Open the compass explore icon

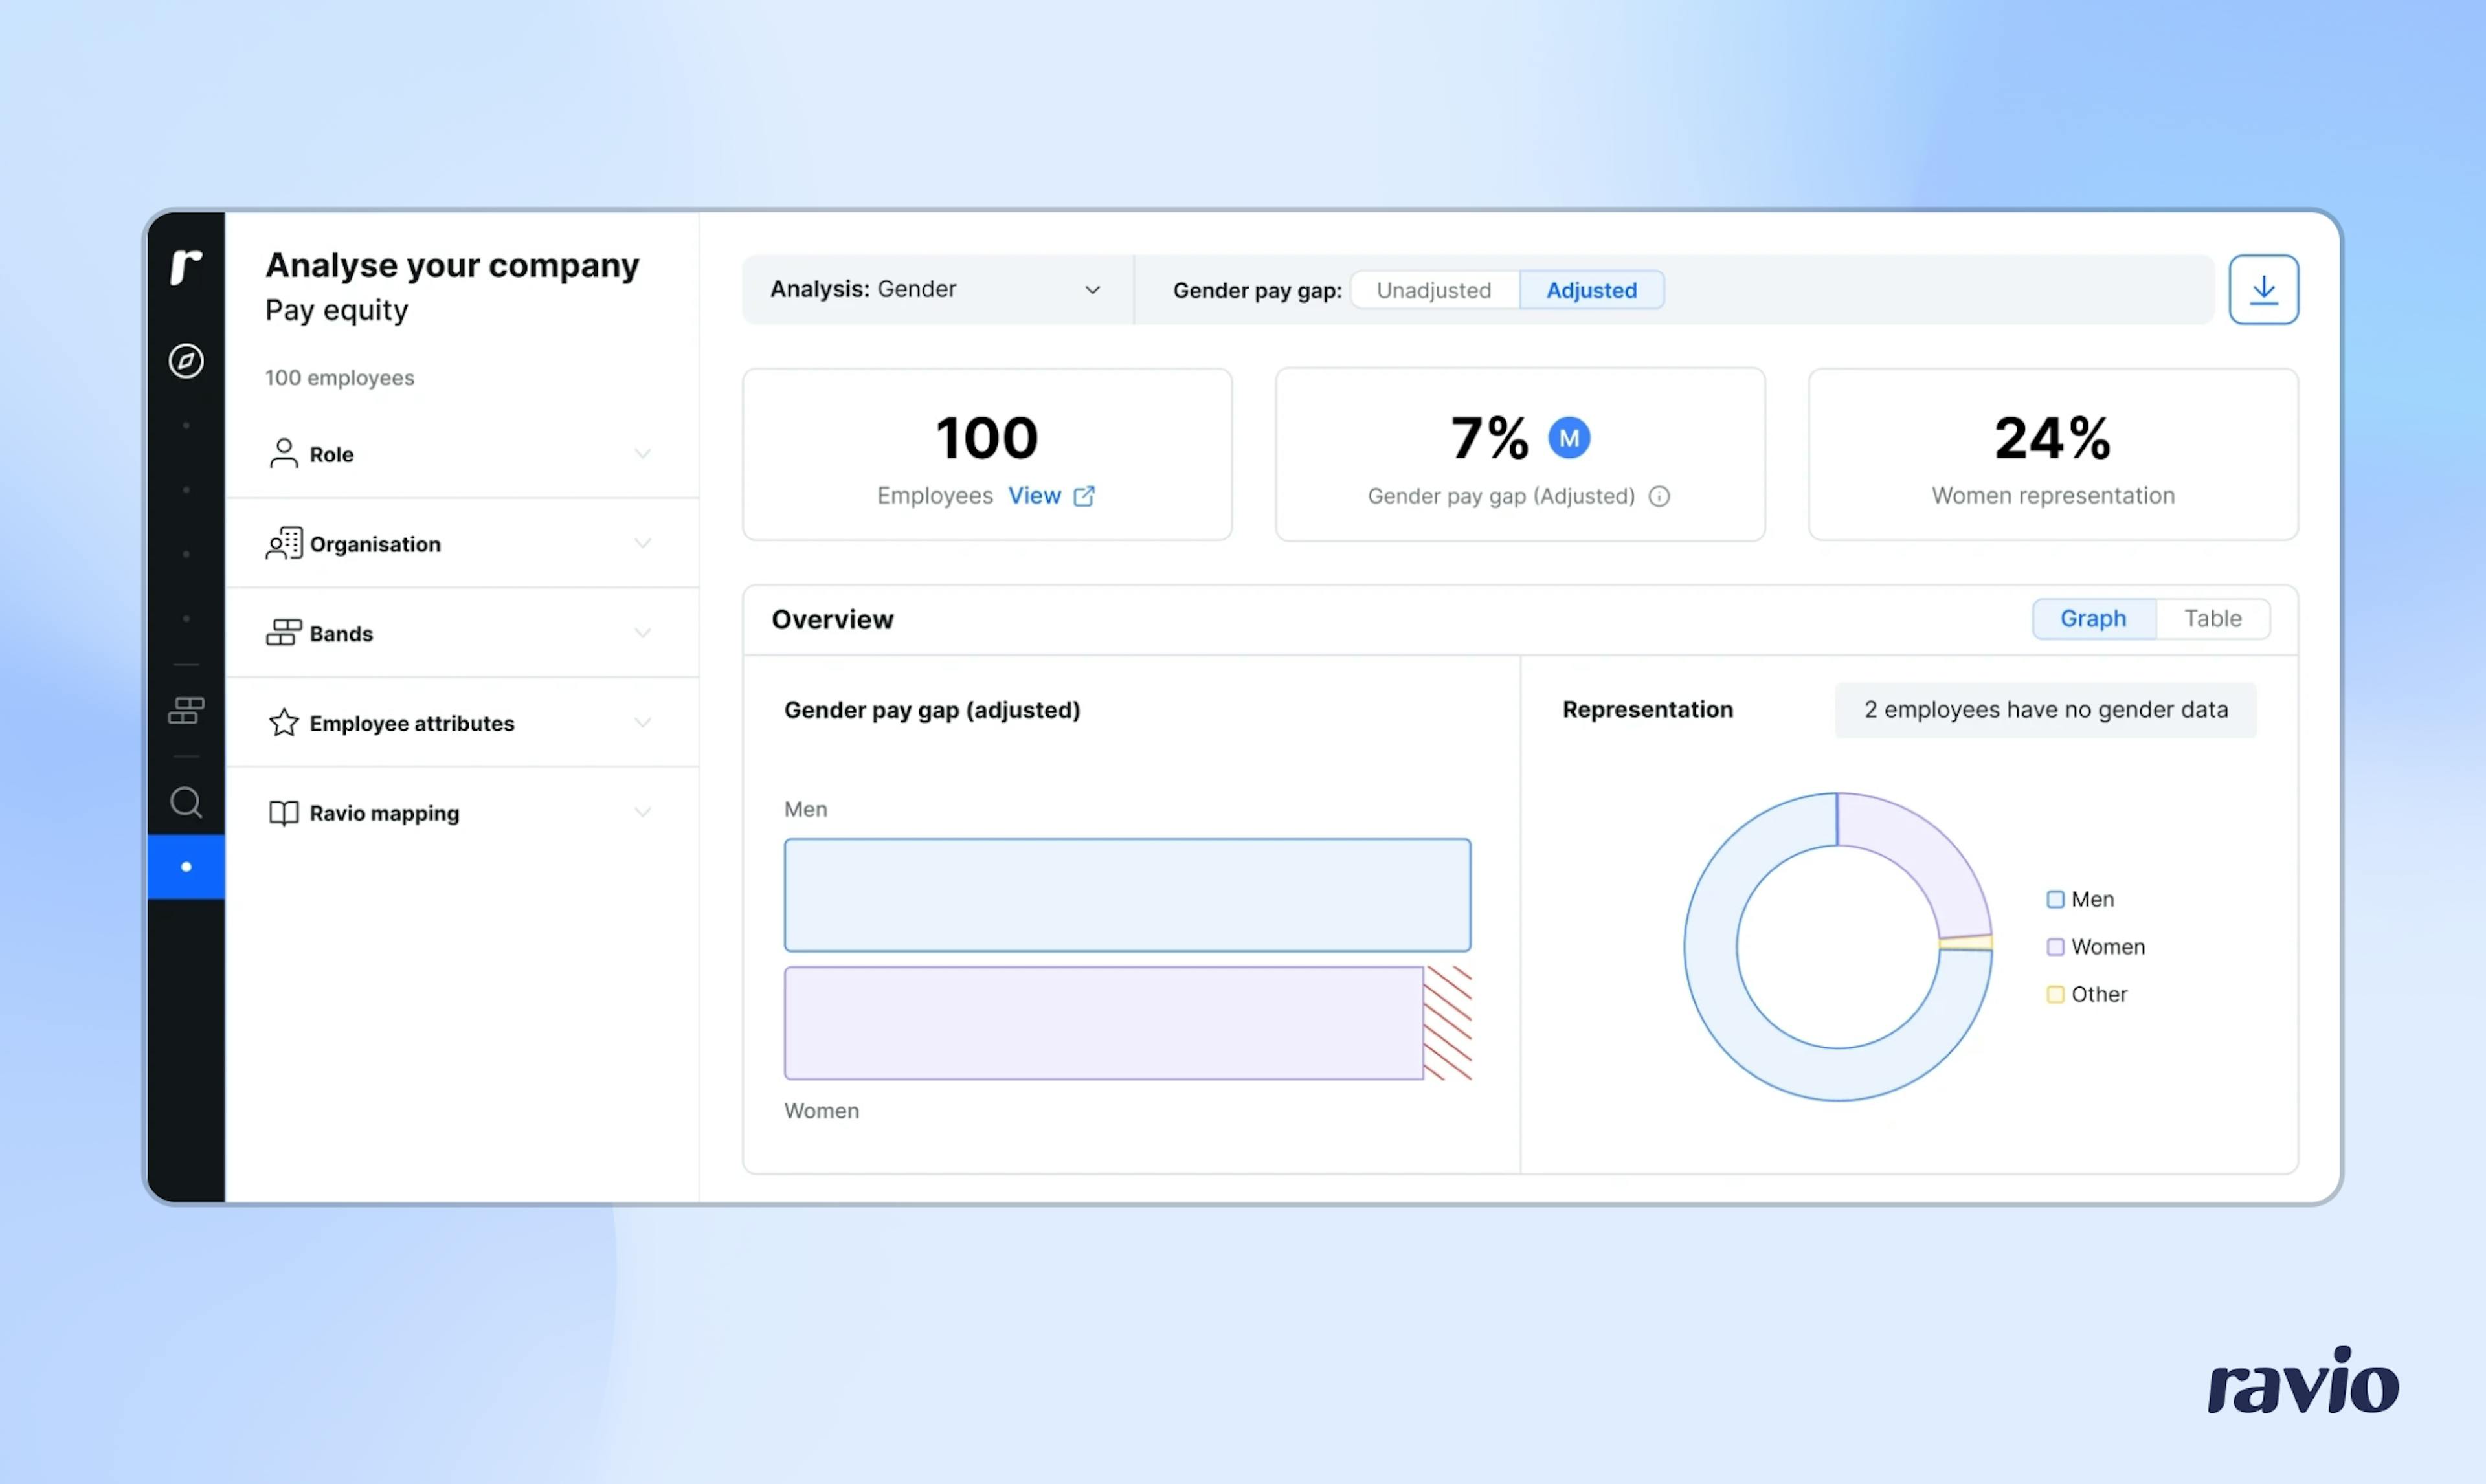pos(186,361)
